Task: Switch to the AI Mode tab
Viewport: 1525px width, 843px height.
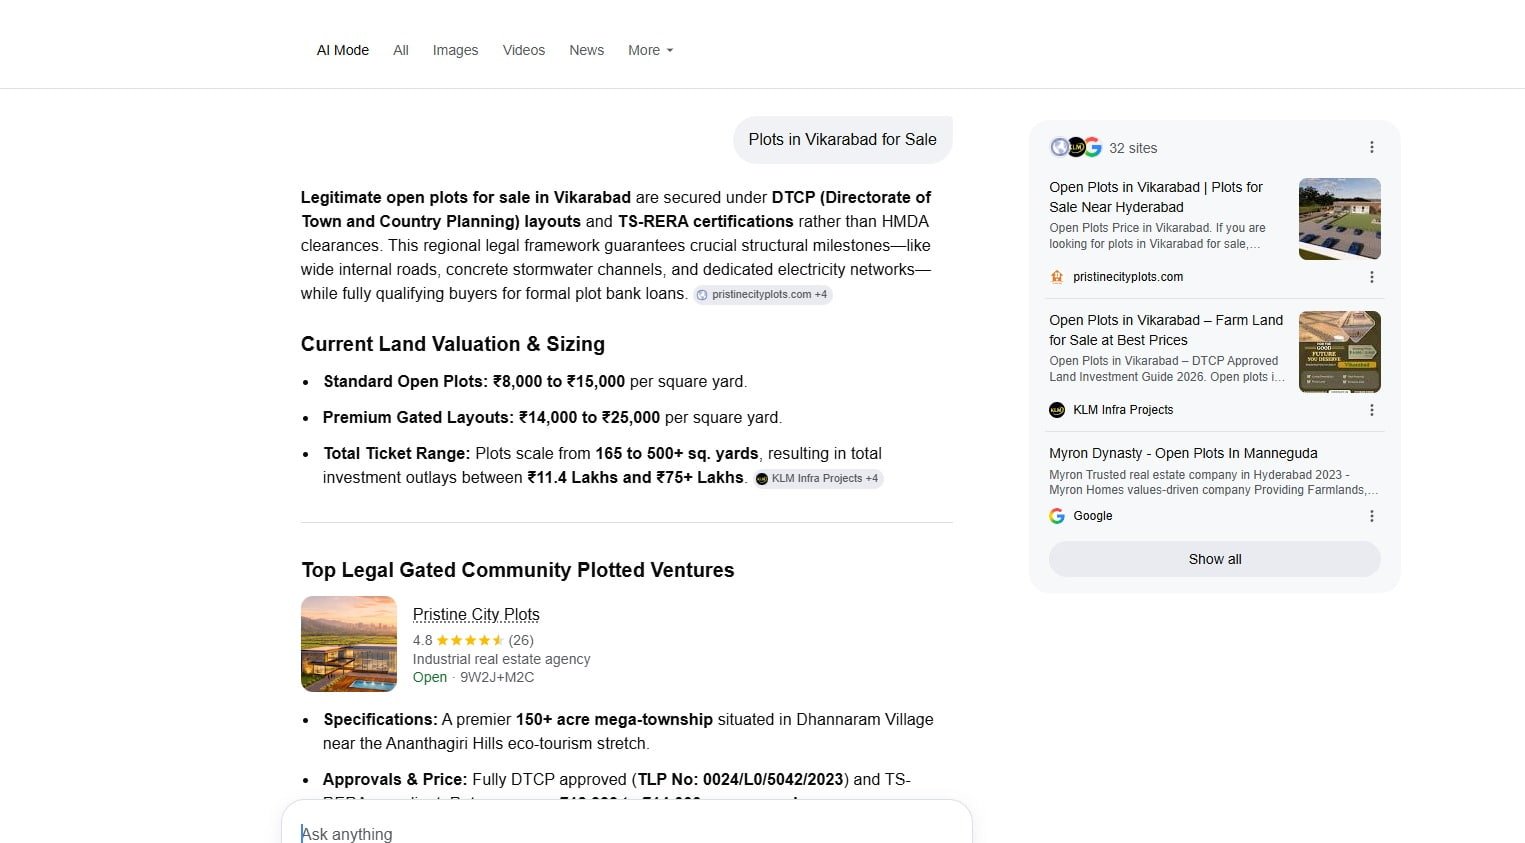Action: pos(343,50)
